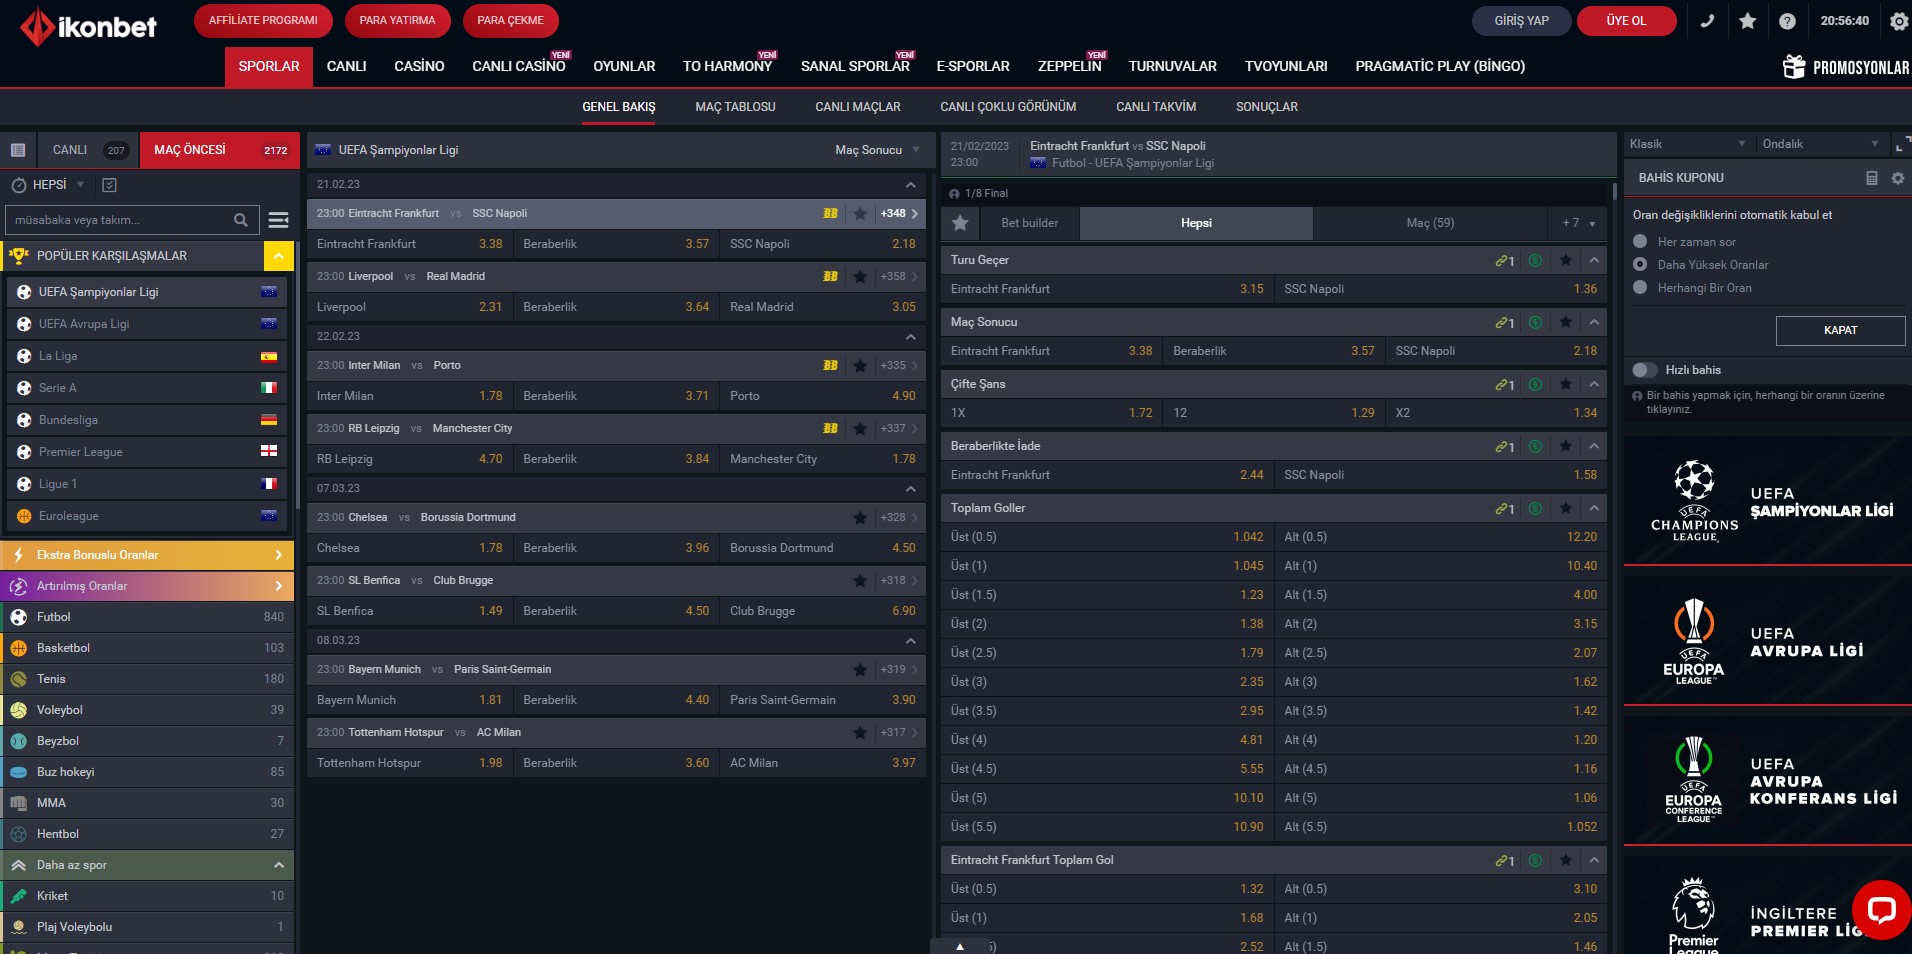Open help question mark icon
The image size is (1912, 954).
tap(1787, 21)
